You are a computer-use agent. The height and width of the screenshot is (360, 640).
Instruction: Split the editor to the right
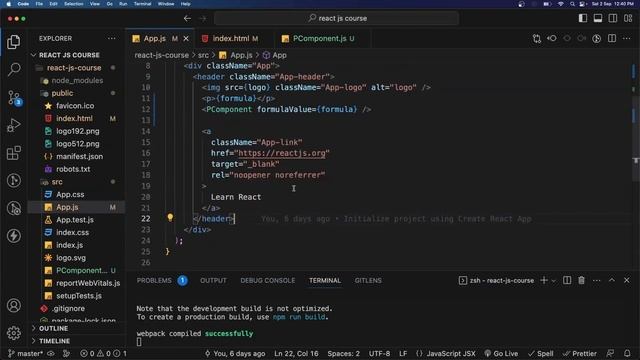coord(612,38)
